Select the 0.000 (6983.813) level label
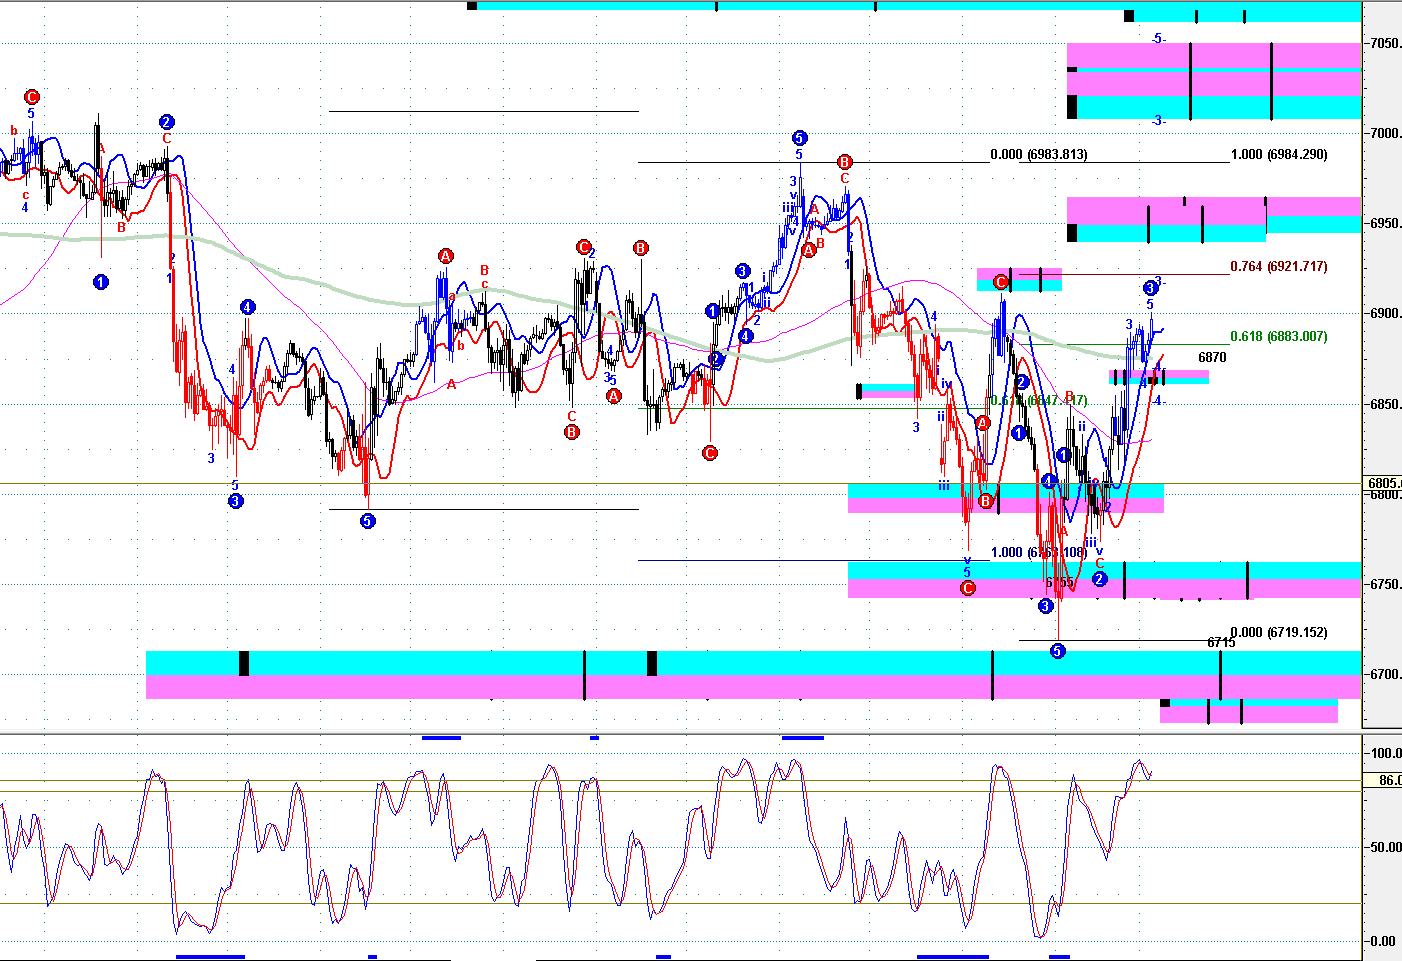 coord(1038,155)
